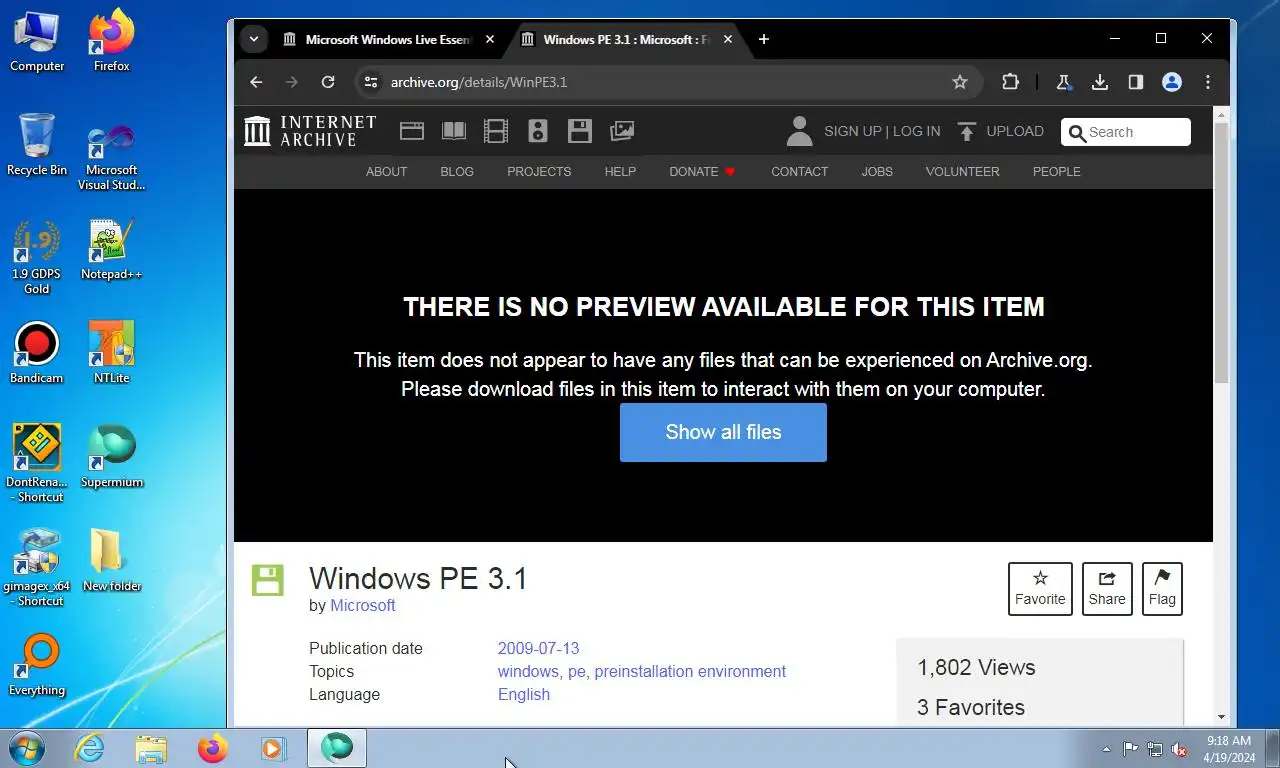Close the Windows PE 3.1 tab
This screenshot has width=1280, height=768.
tap(728, 39)
